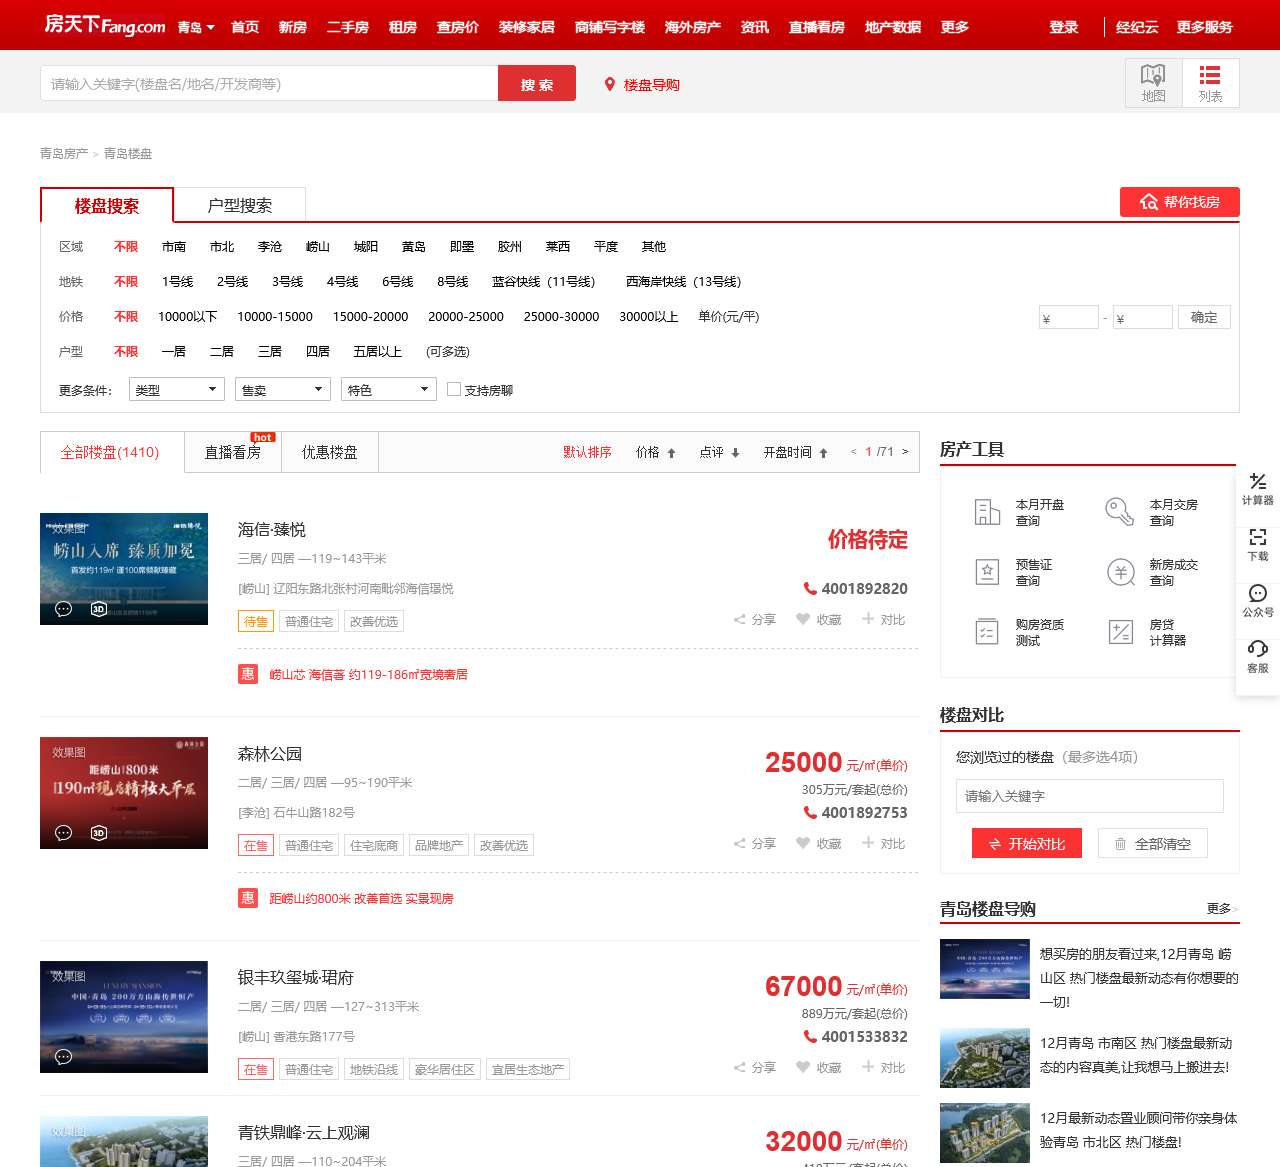Open the monthly new openings query icon

(988, 512)
